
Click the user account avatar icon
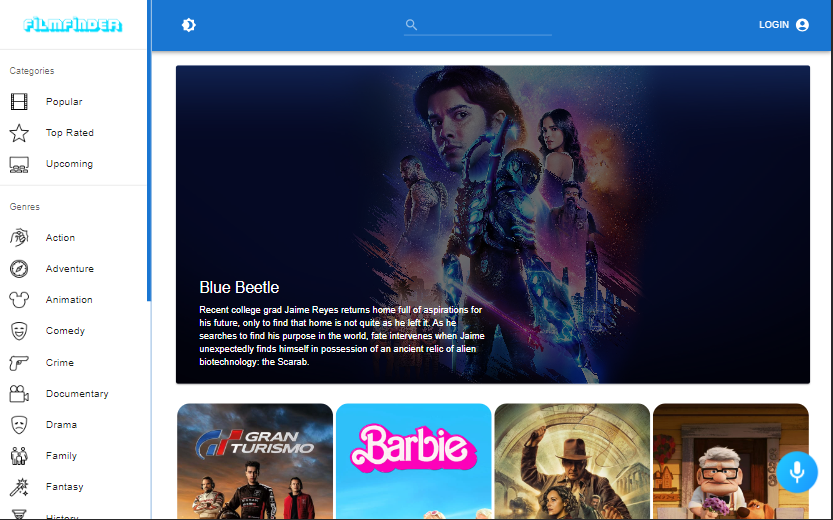[802, 25]
